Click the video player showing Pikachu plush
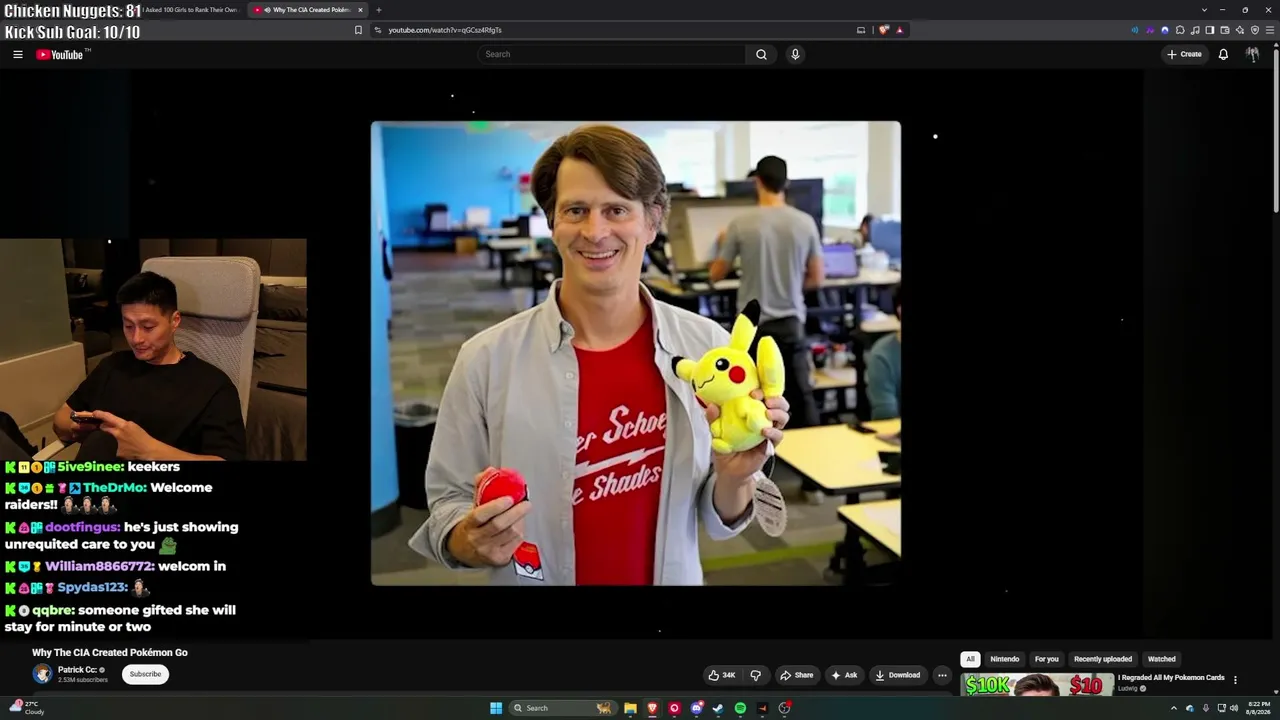The height and width of the screenshot is (720, 1280). (636, 353)
